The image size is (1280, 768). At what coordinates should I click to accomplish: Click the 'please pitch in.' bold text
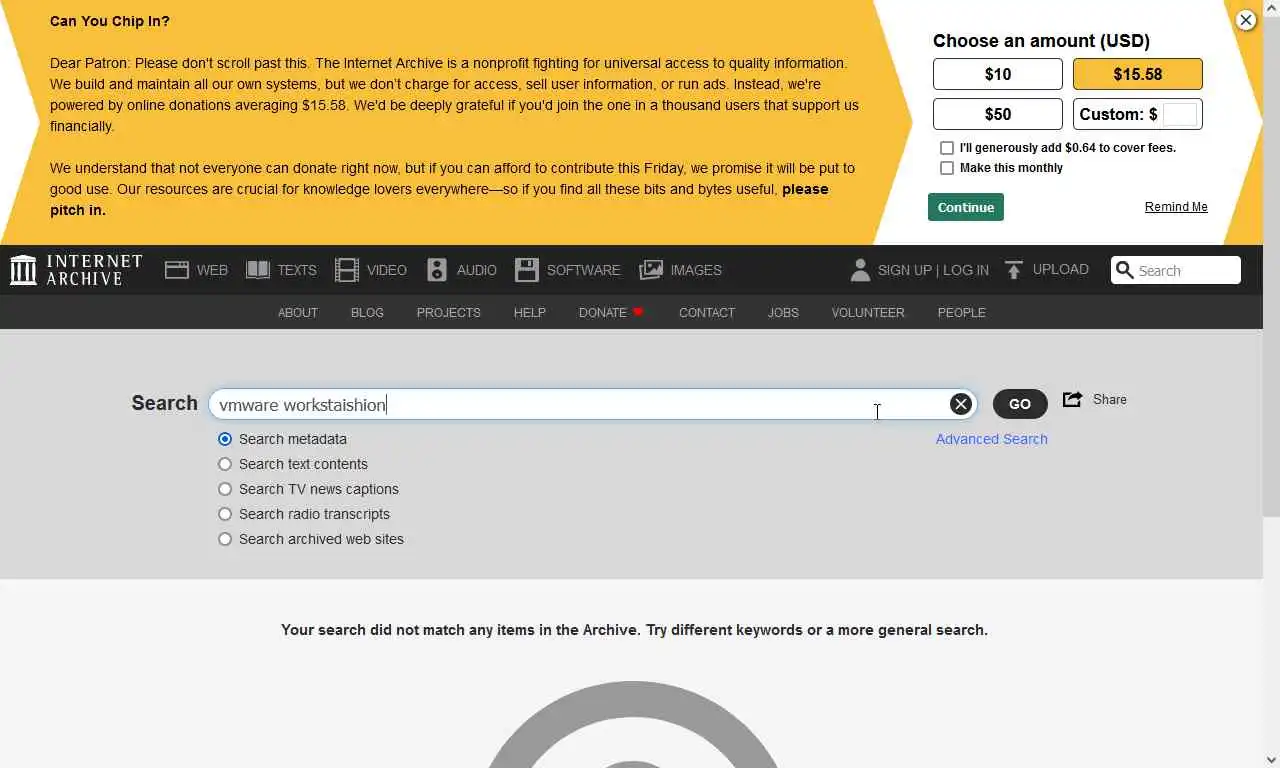439,200
